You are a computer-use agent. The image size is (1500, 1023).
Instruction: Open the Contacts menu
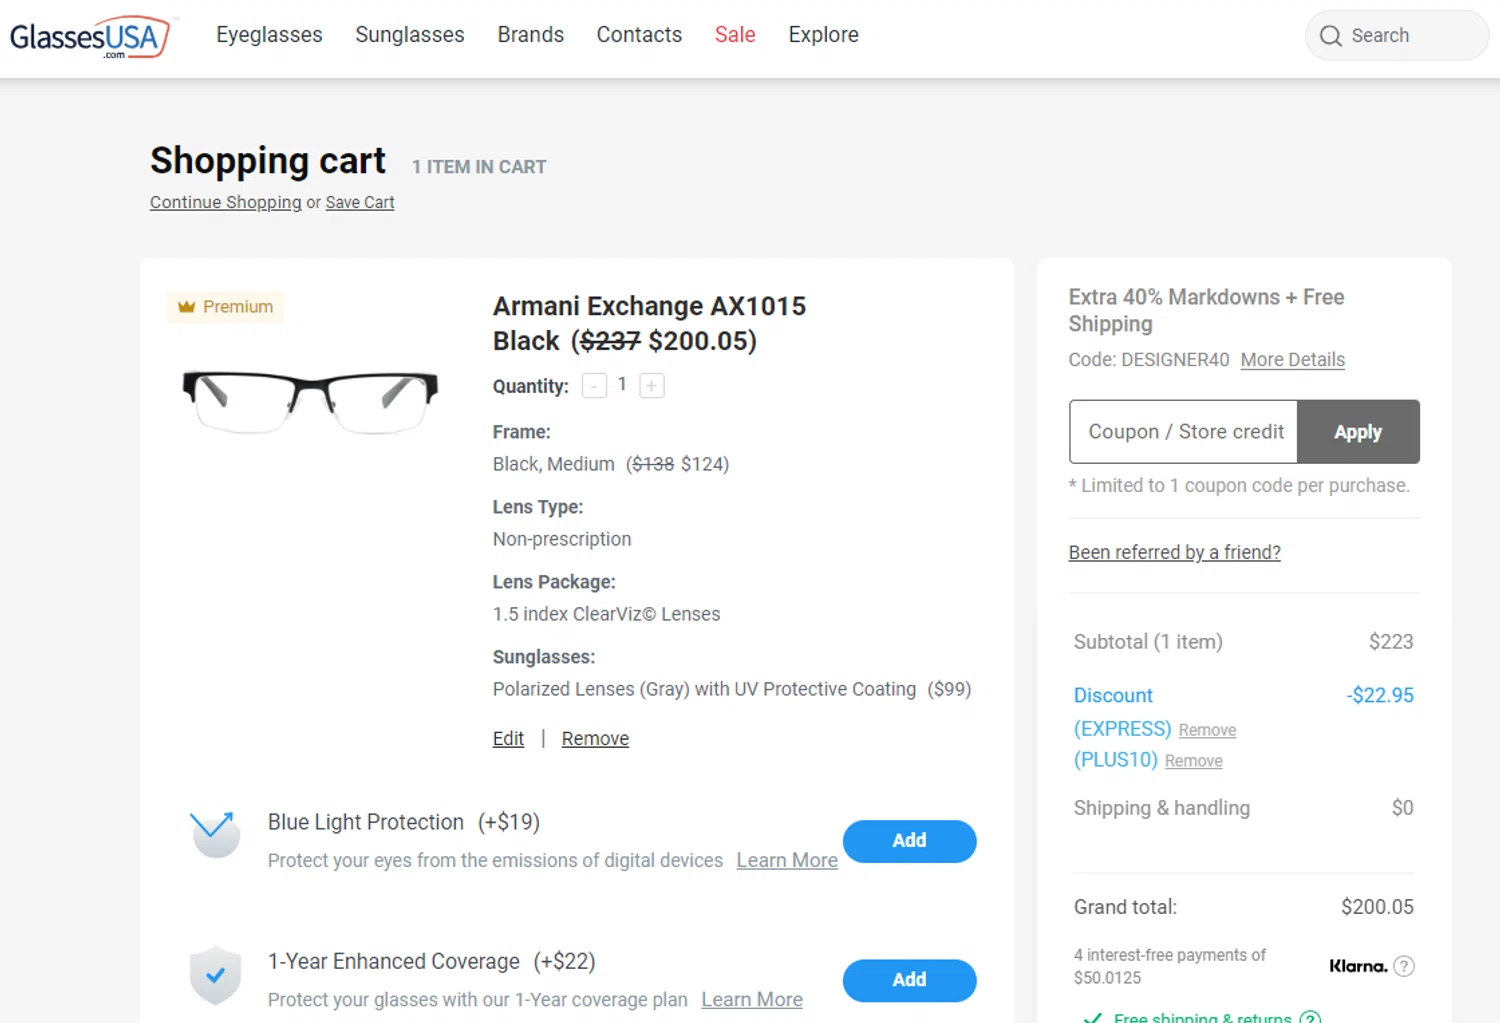[639, 35]
